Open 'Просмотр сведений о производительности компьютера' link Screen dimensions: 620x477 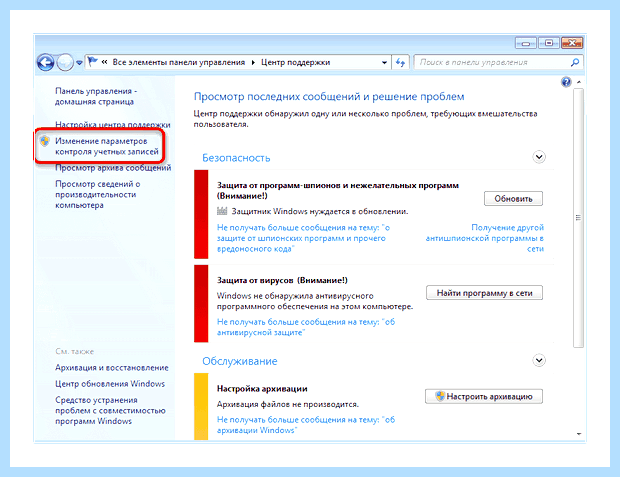pyautogui.click(x=98, y=195)
